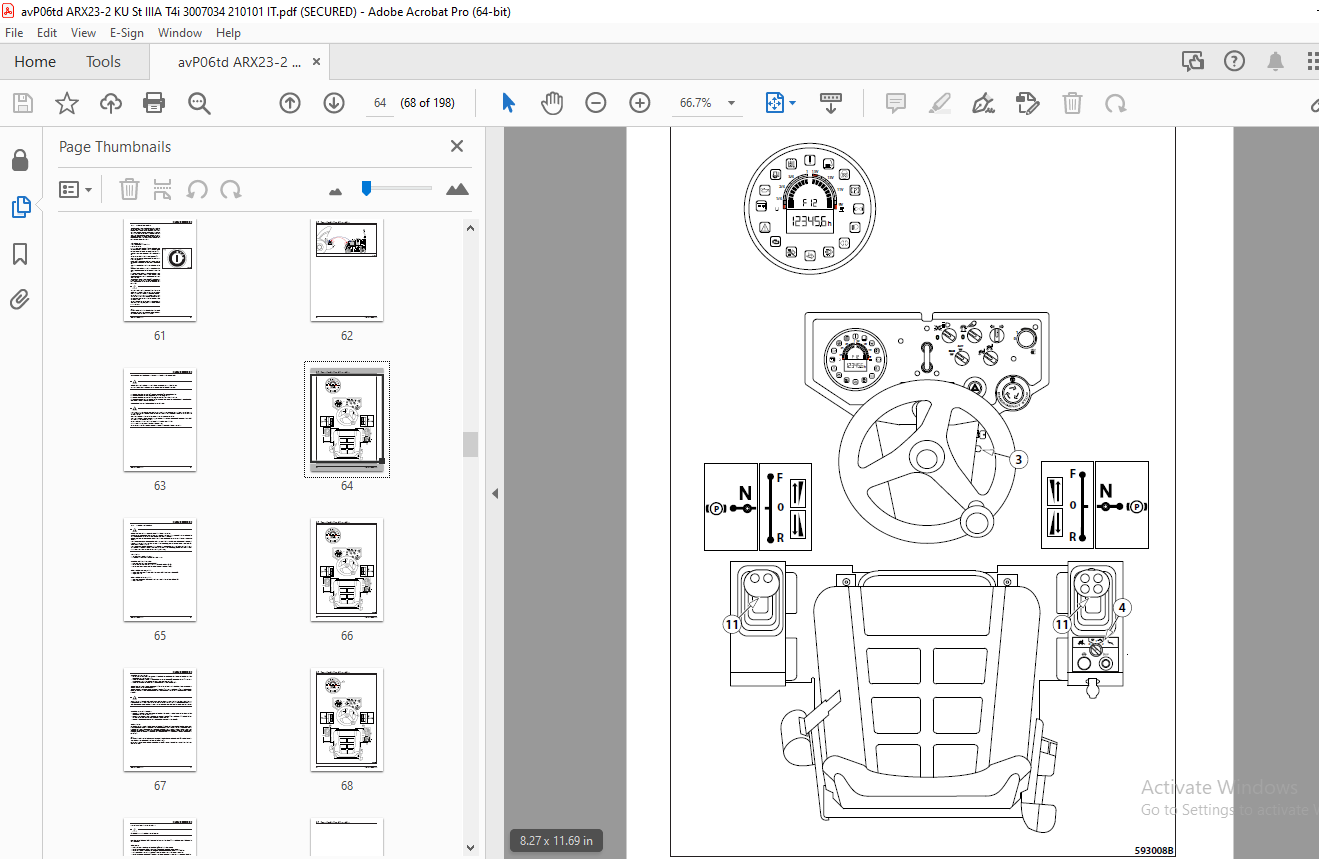Click the reduce thumbnail size mountain icon
The height and width of the screenshot is (859, 1319).
(x=335, y=190)
